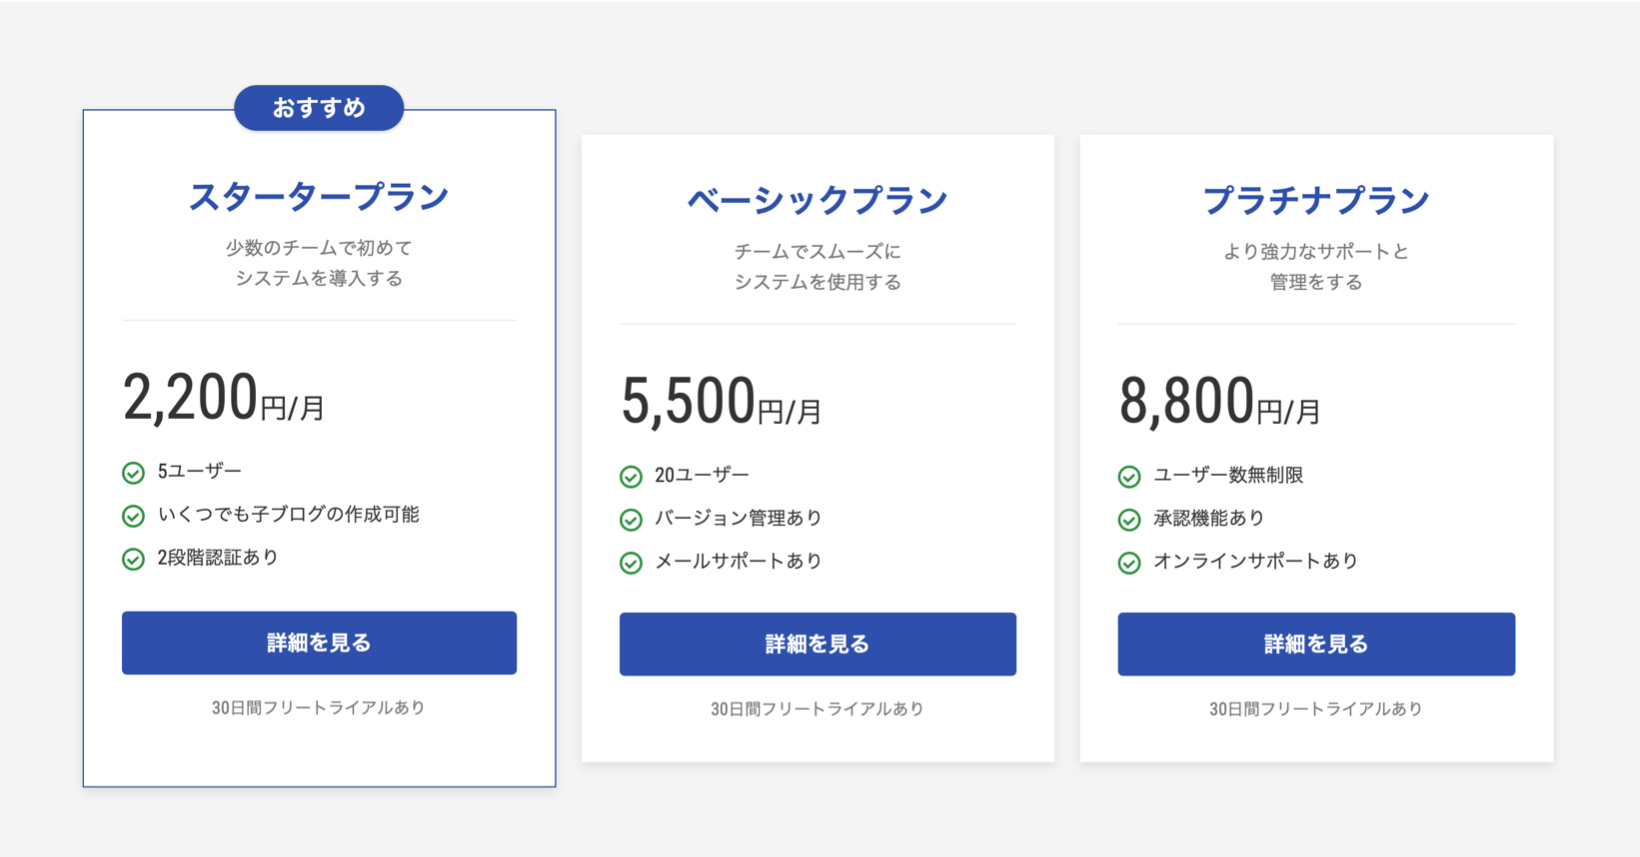Click the 2,200円/月 price
This screenshot has width=1640, height=857.
click(223, 398)
